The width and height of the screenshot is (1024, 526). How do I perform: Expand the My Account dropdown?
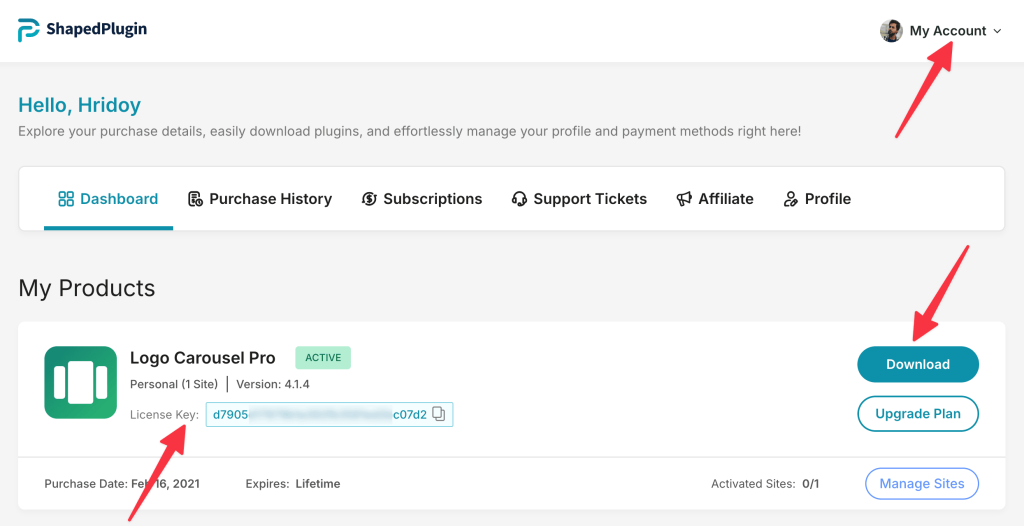click(947, 31)
